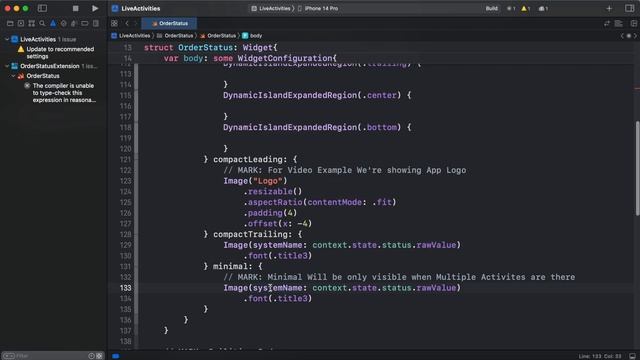Collapse the LiveActivities issue group
640x360 pixels.
(7, 39)
